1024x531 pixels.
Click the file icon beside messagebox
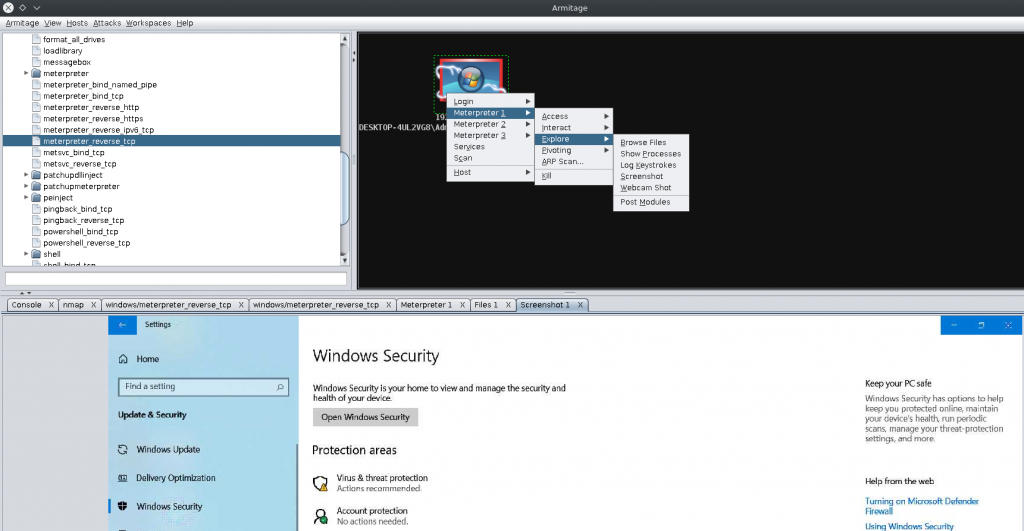pyautogui.click(x=37, y=62)
